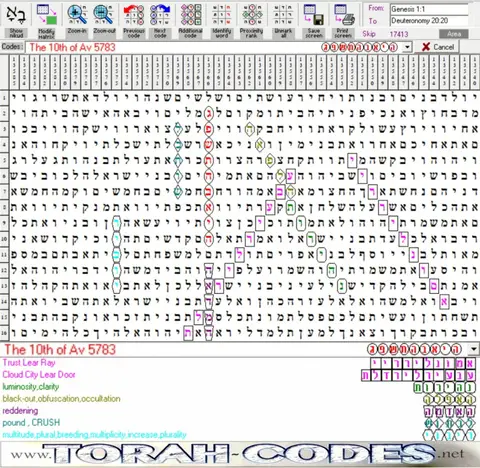
Task: Click row header 1 of the matrix
Action: (x=4, y=98)
